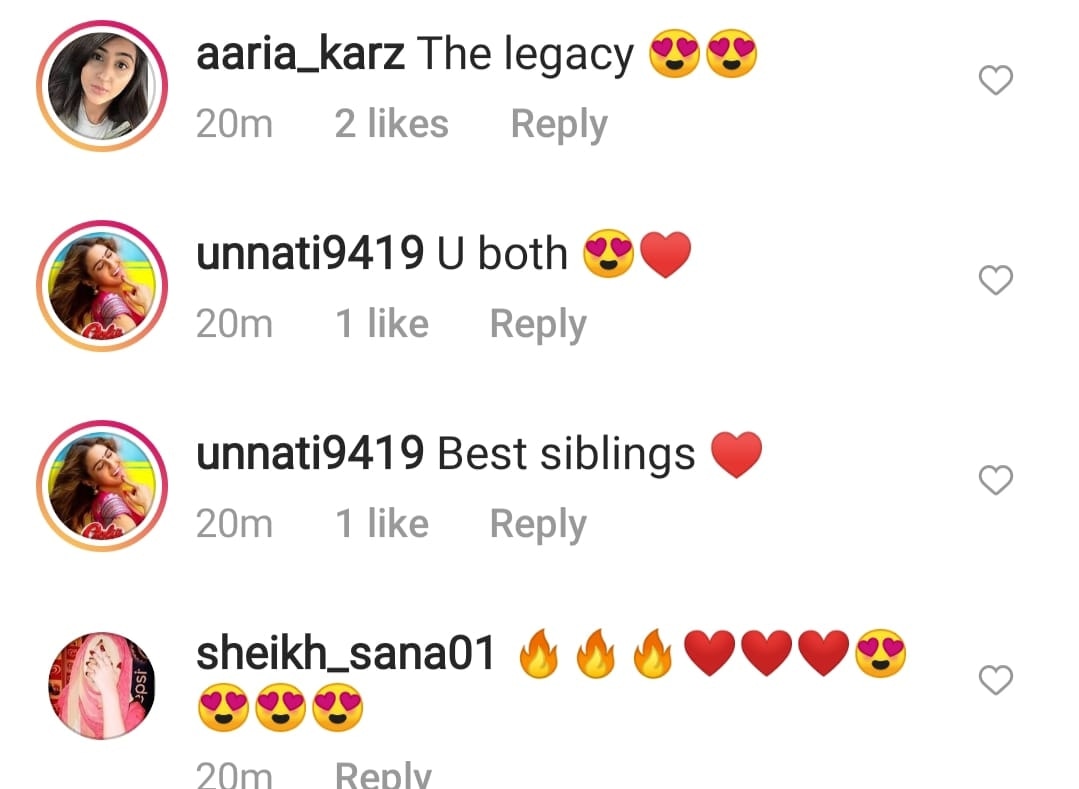
Task: Open the sheikh_sana01 username link
Action: click(345, 654)
